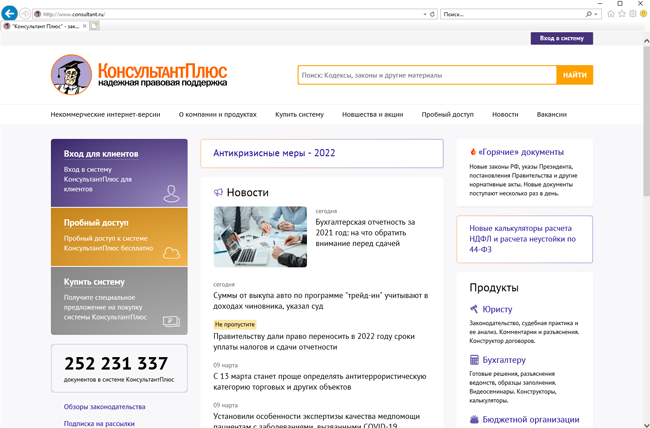Click the Вход в систему button
The image size is (650, 428).
[x=561, y=38]
